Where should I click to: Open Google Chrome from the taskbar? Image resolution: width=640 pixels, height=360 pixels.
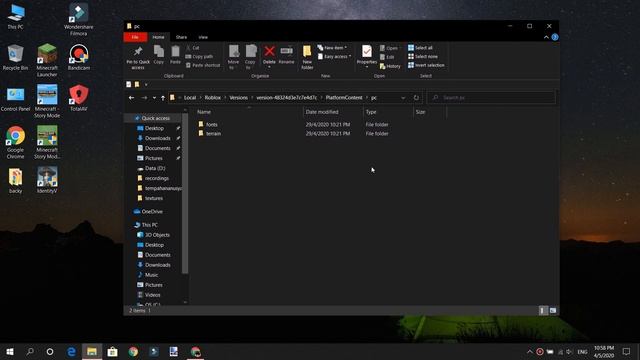click(x=133, y=351)
